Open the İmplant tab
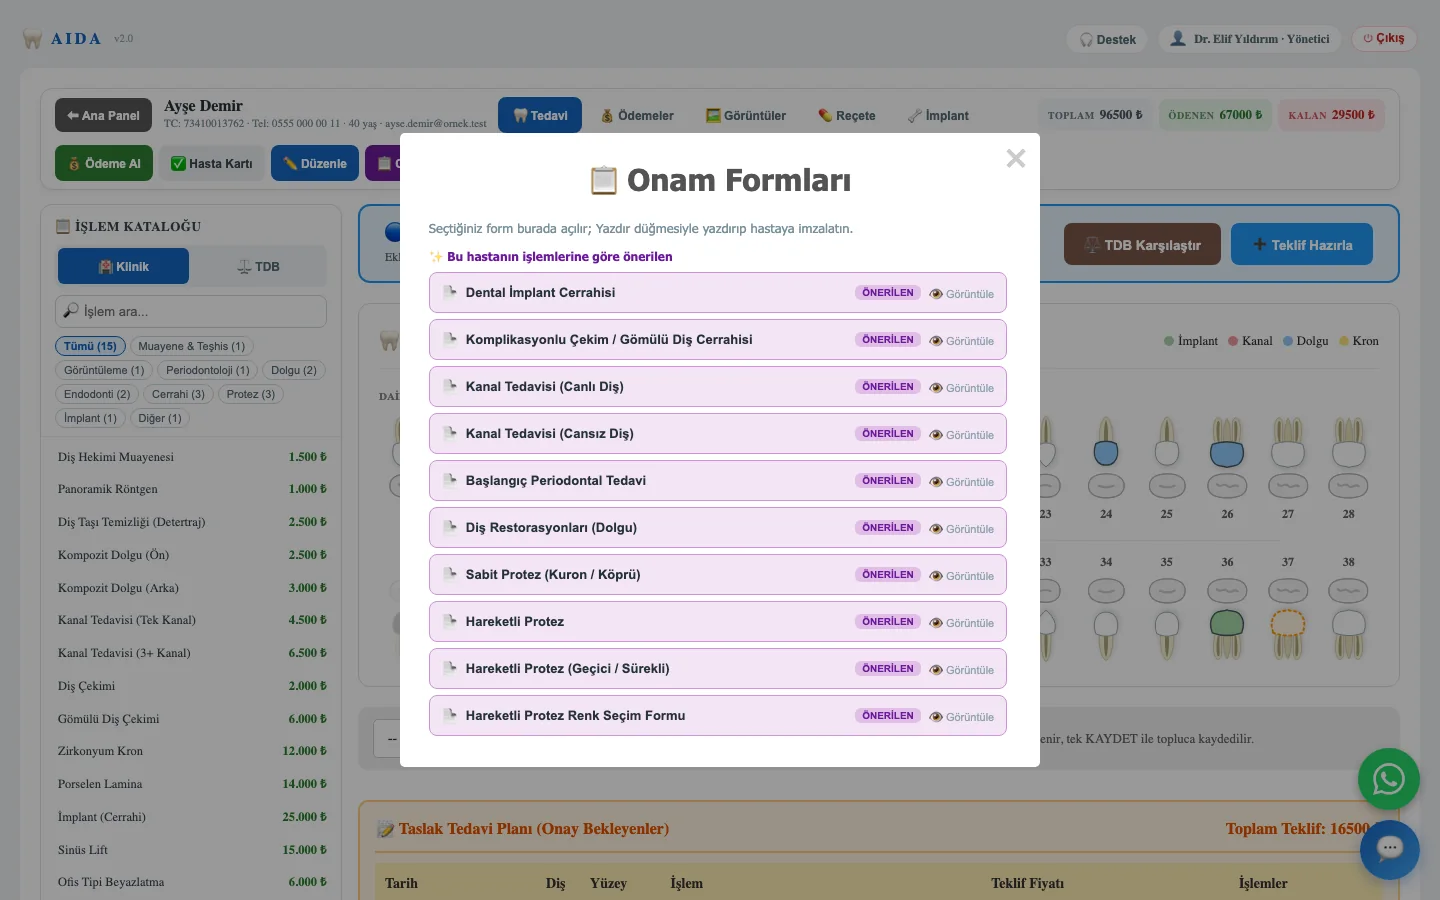 [938, 115]
